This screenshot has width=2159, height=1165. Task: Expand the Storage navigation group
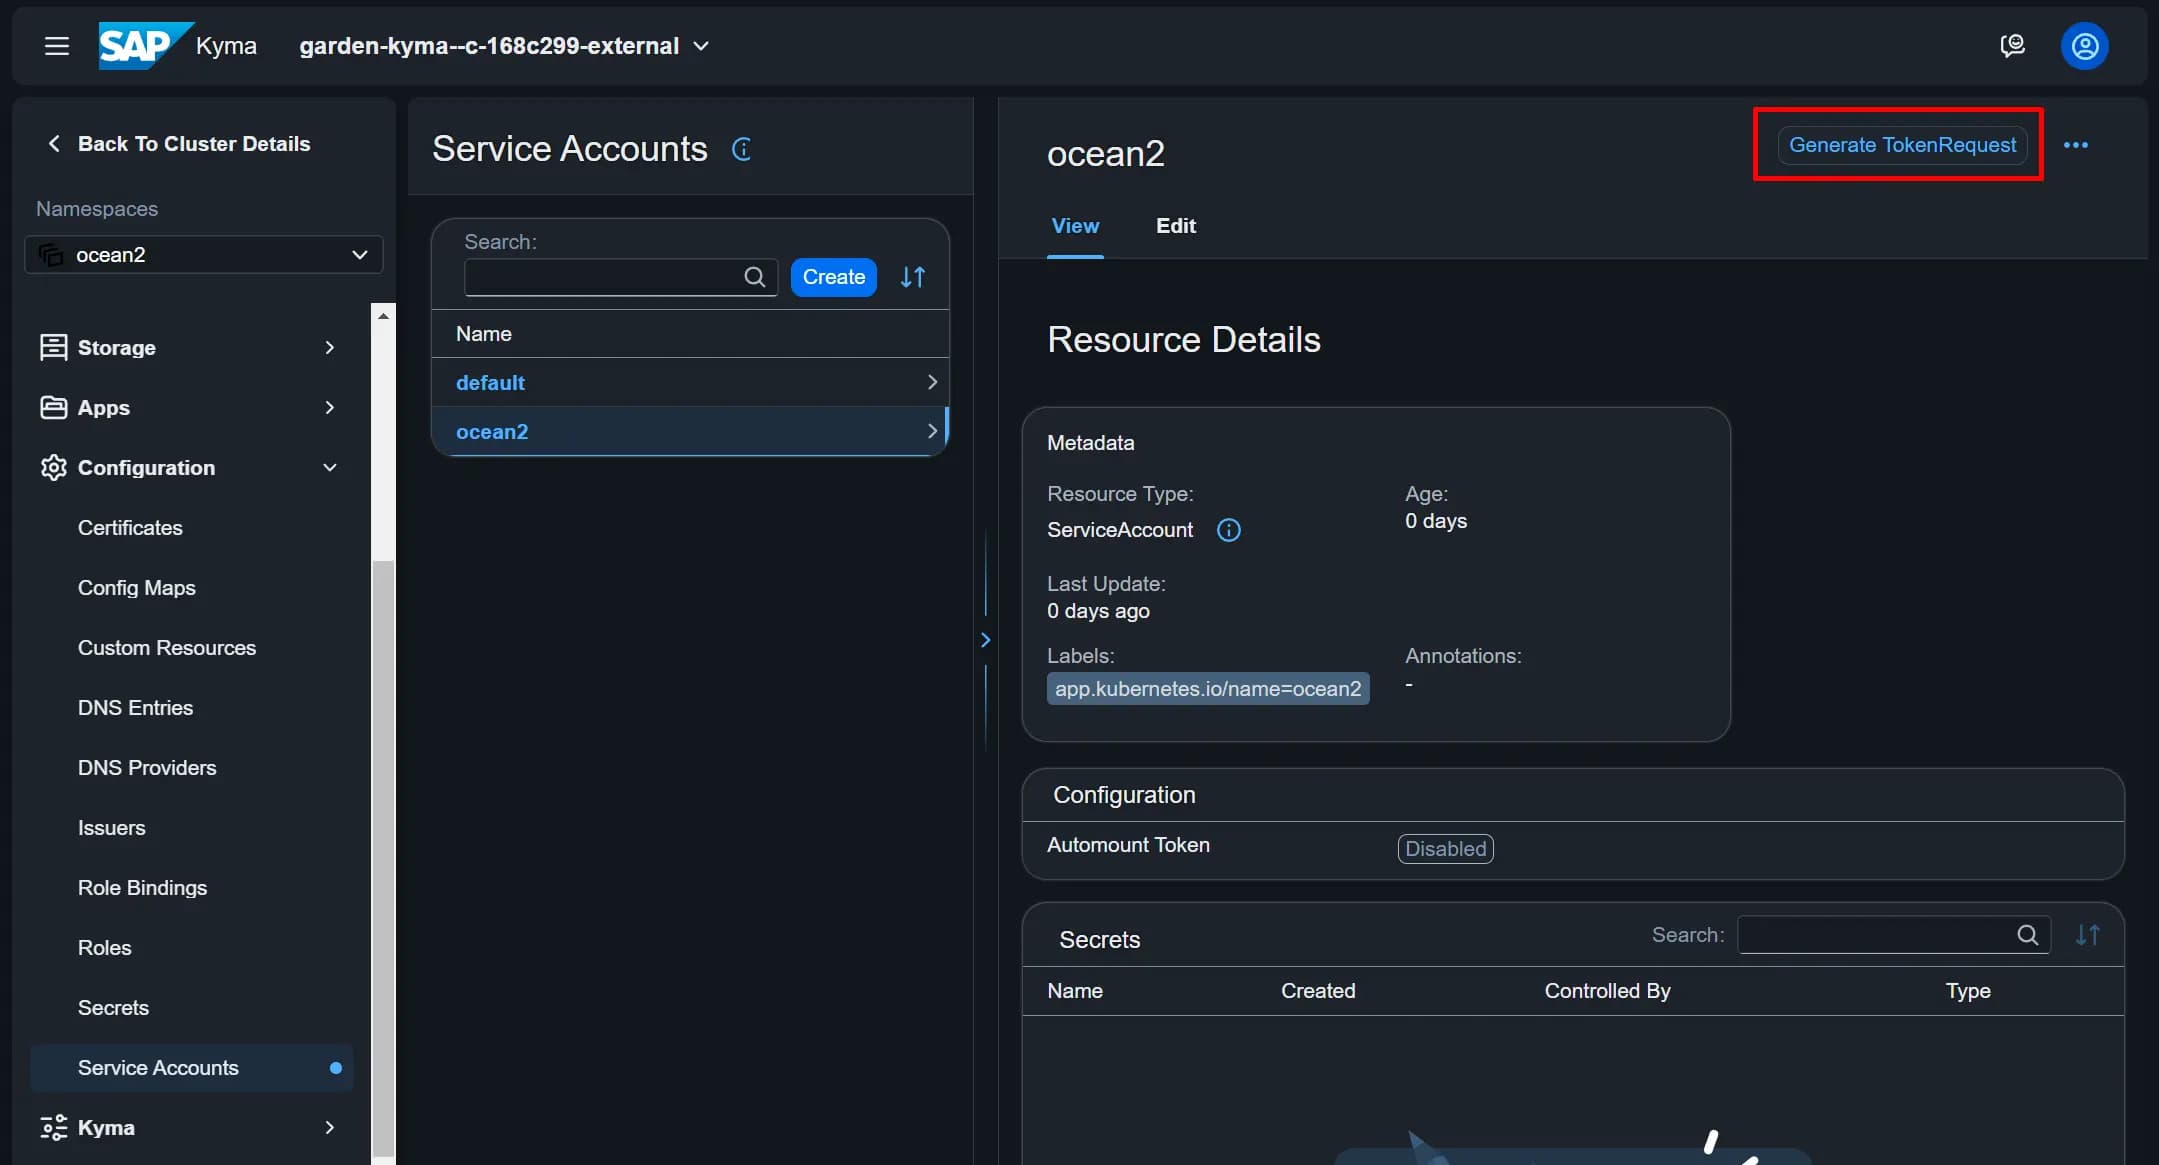tap(330, 347)
